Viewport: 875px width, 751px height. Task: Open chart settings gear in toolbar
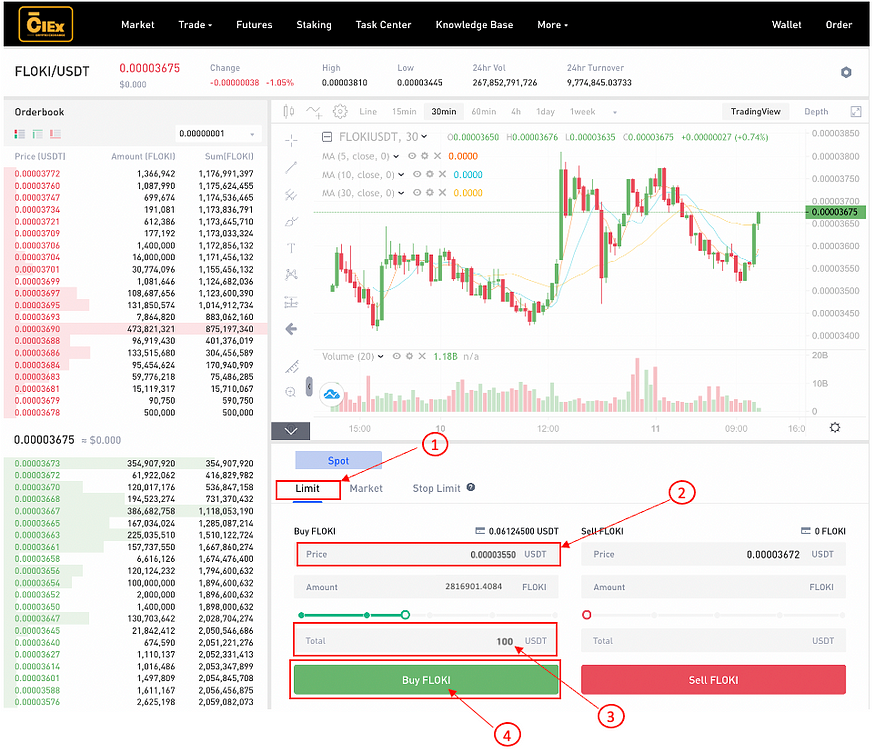point(340,112)
